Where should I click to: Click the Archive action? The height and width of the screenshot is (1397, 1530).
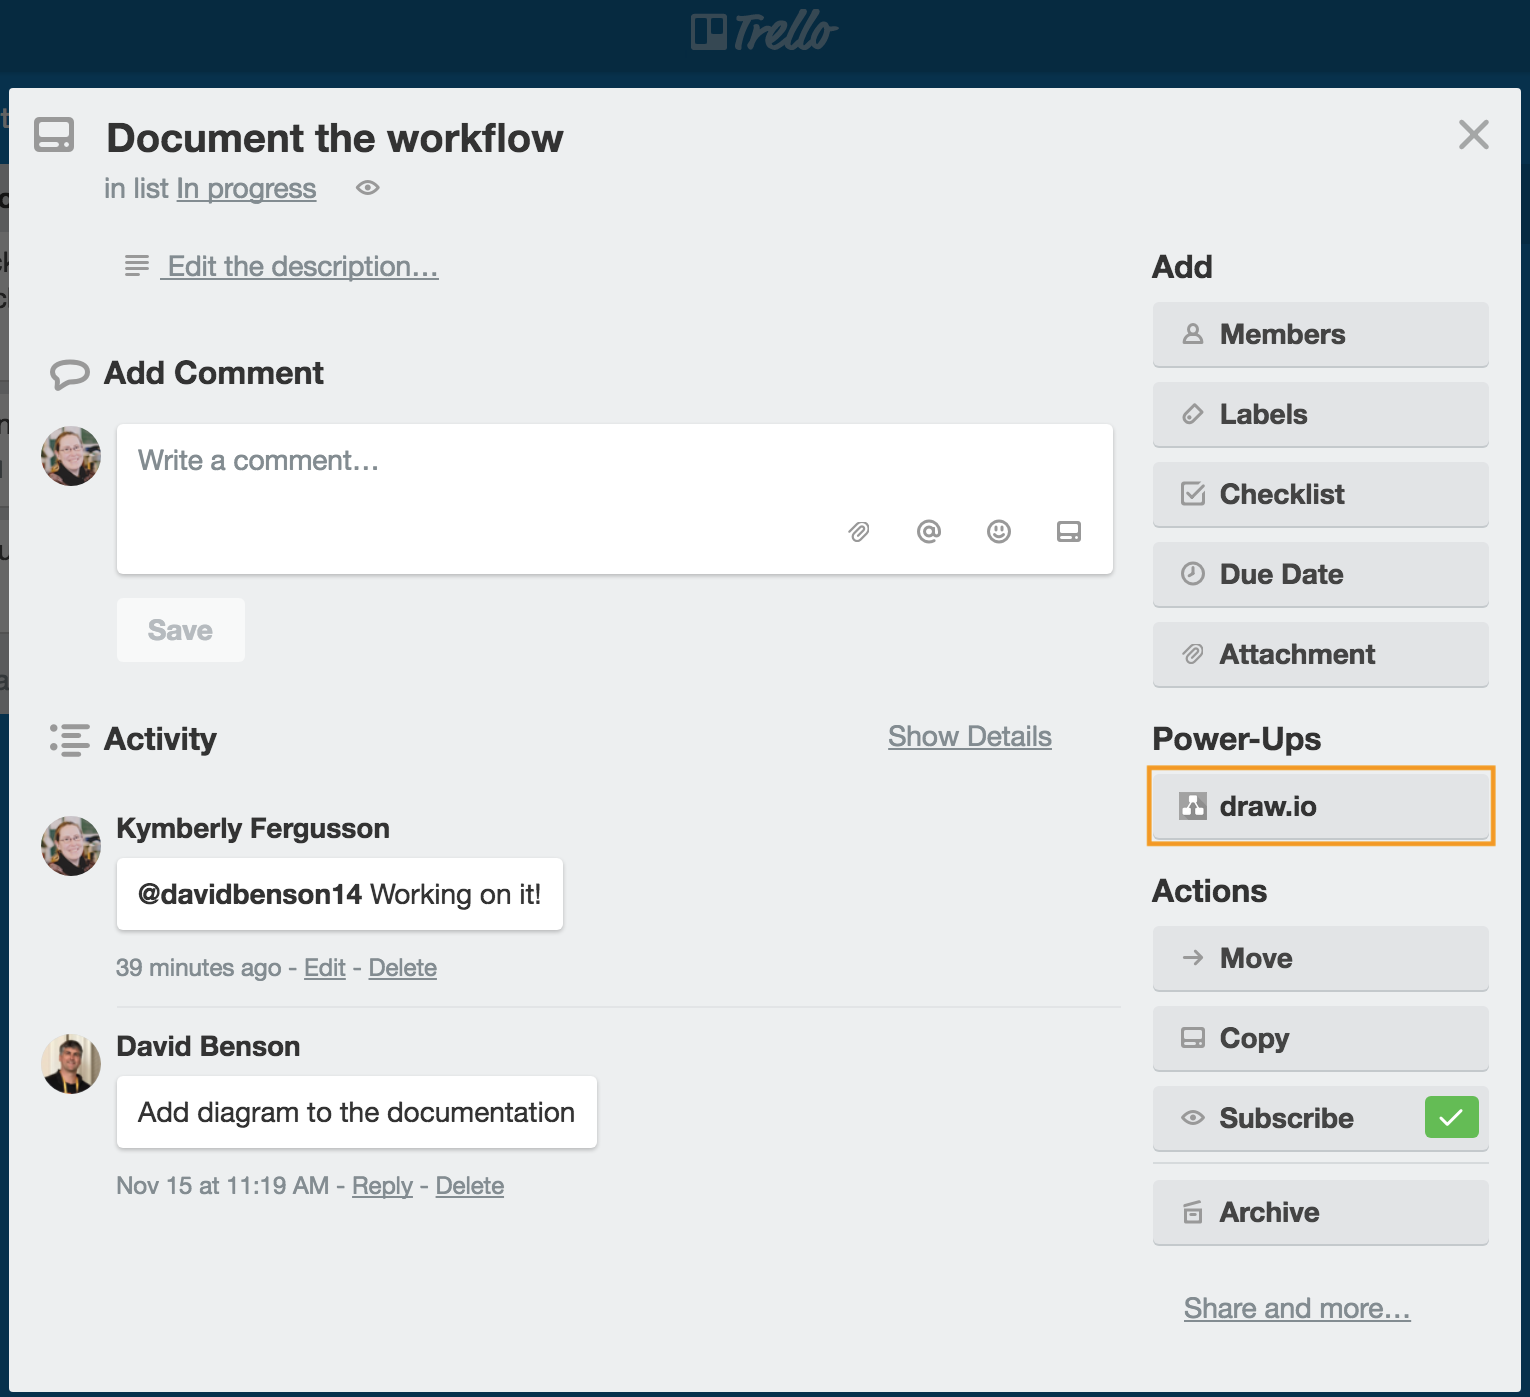(x=1320, y=1212)
